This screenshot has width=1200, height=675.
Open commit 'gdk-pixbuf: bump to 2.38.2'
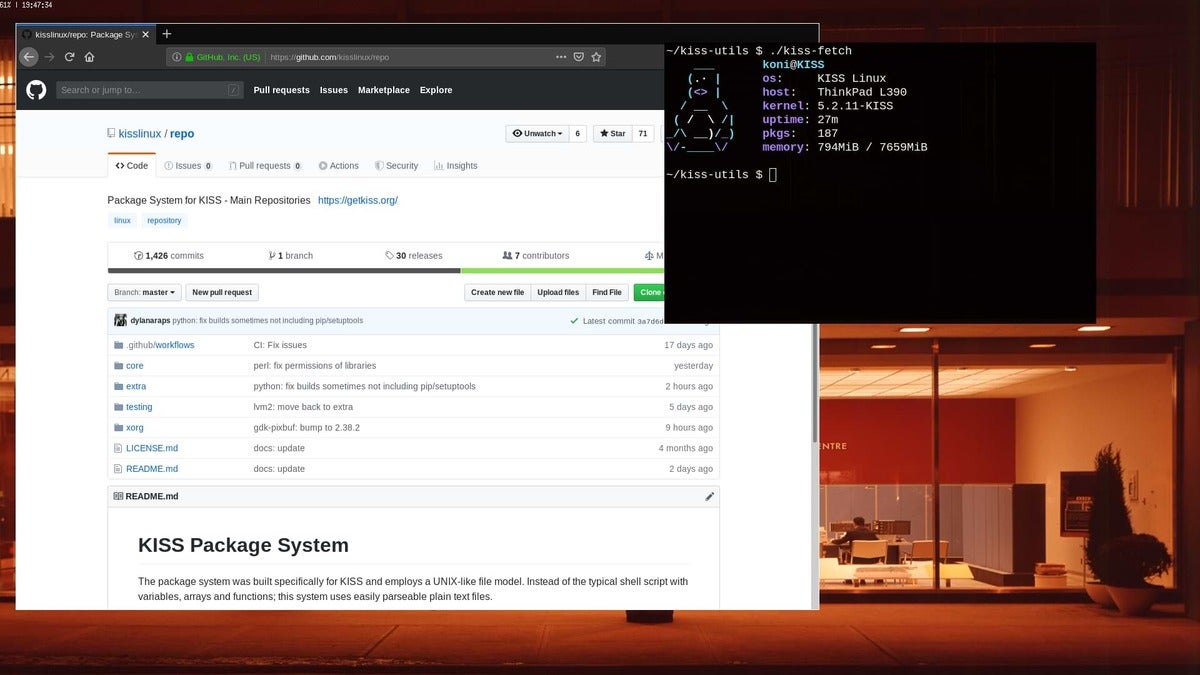[307, 427]
